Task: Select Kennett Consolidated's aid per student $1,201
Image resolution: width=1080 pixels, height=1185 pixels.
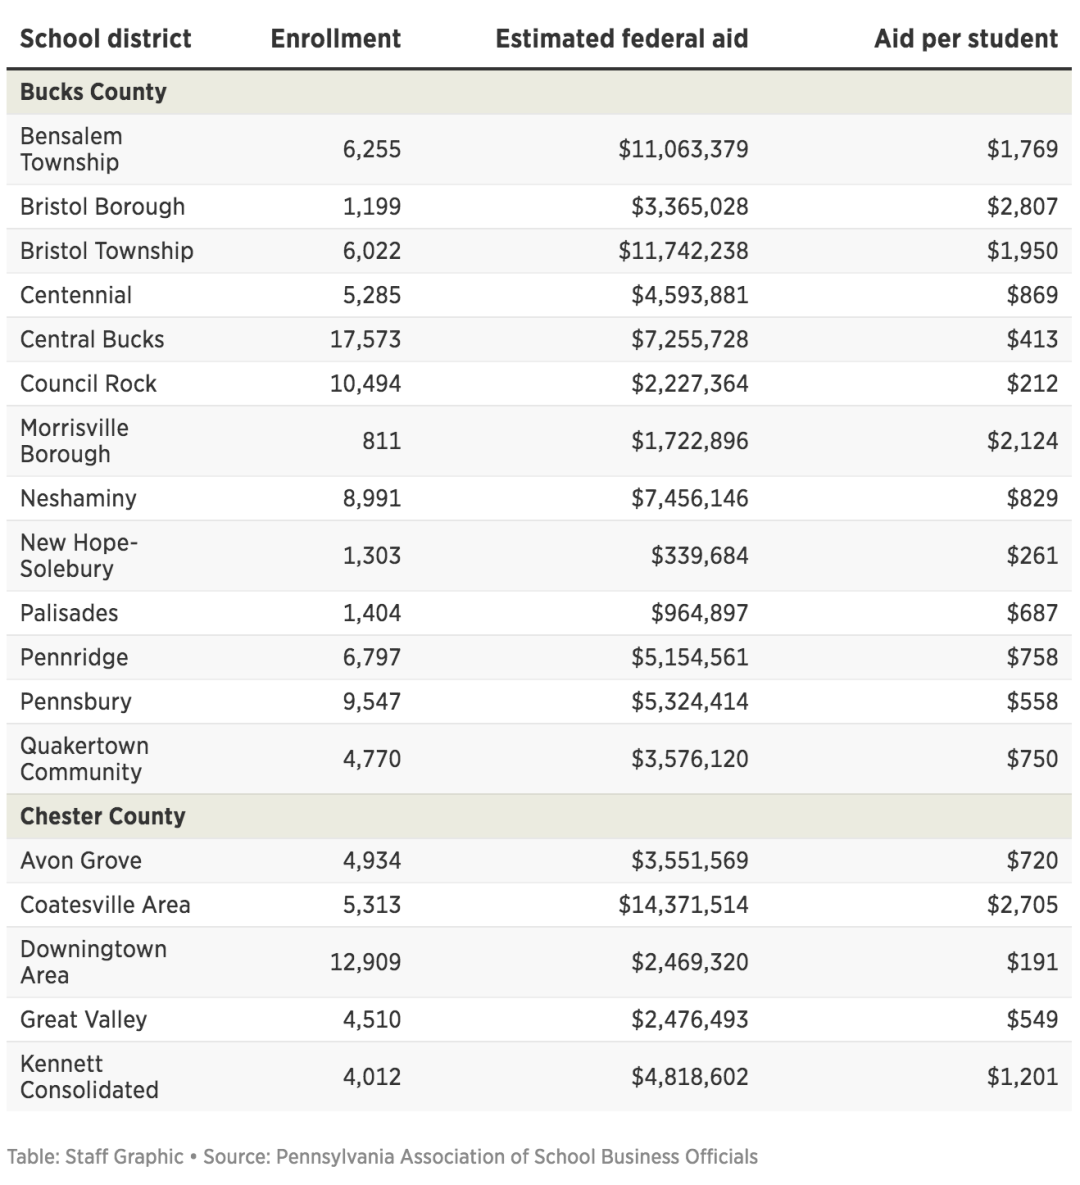Action: 1022,1077
